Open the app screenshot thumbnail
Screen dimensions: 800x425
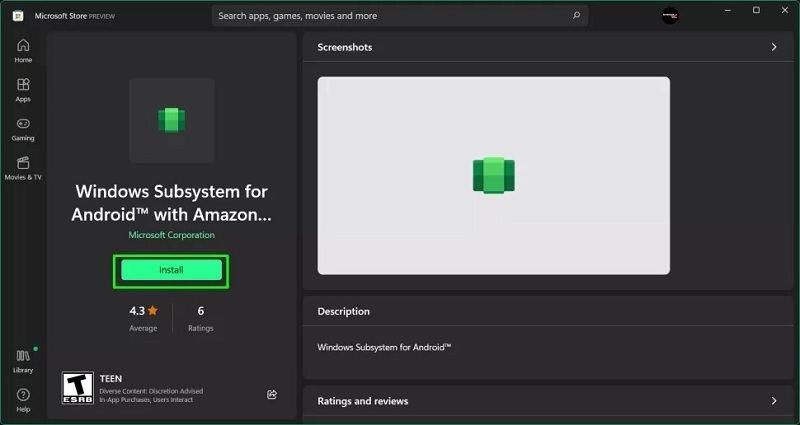[493, 175]
